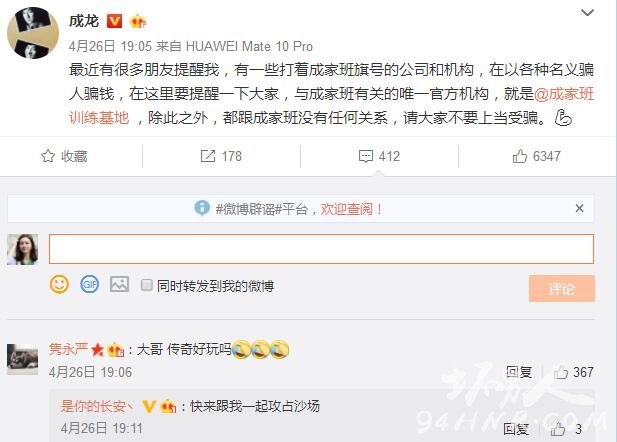617x442 pixels.
Task: Like the post with 6347 thumbs up
Action: pos(536,156)
